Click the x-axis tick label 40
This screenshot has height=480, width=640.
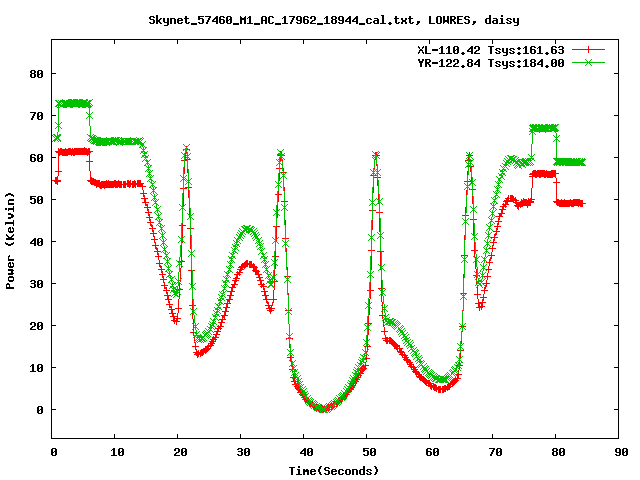(x=306, y=452)
